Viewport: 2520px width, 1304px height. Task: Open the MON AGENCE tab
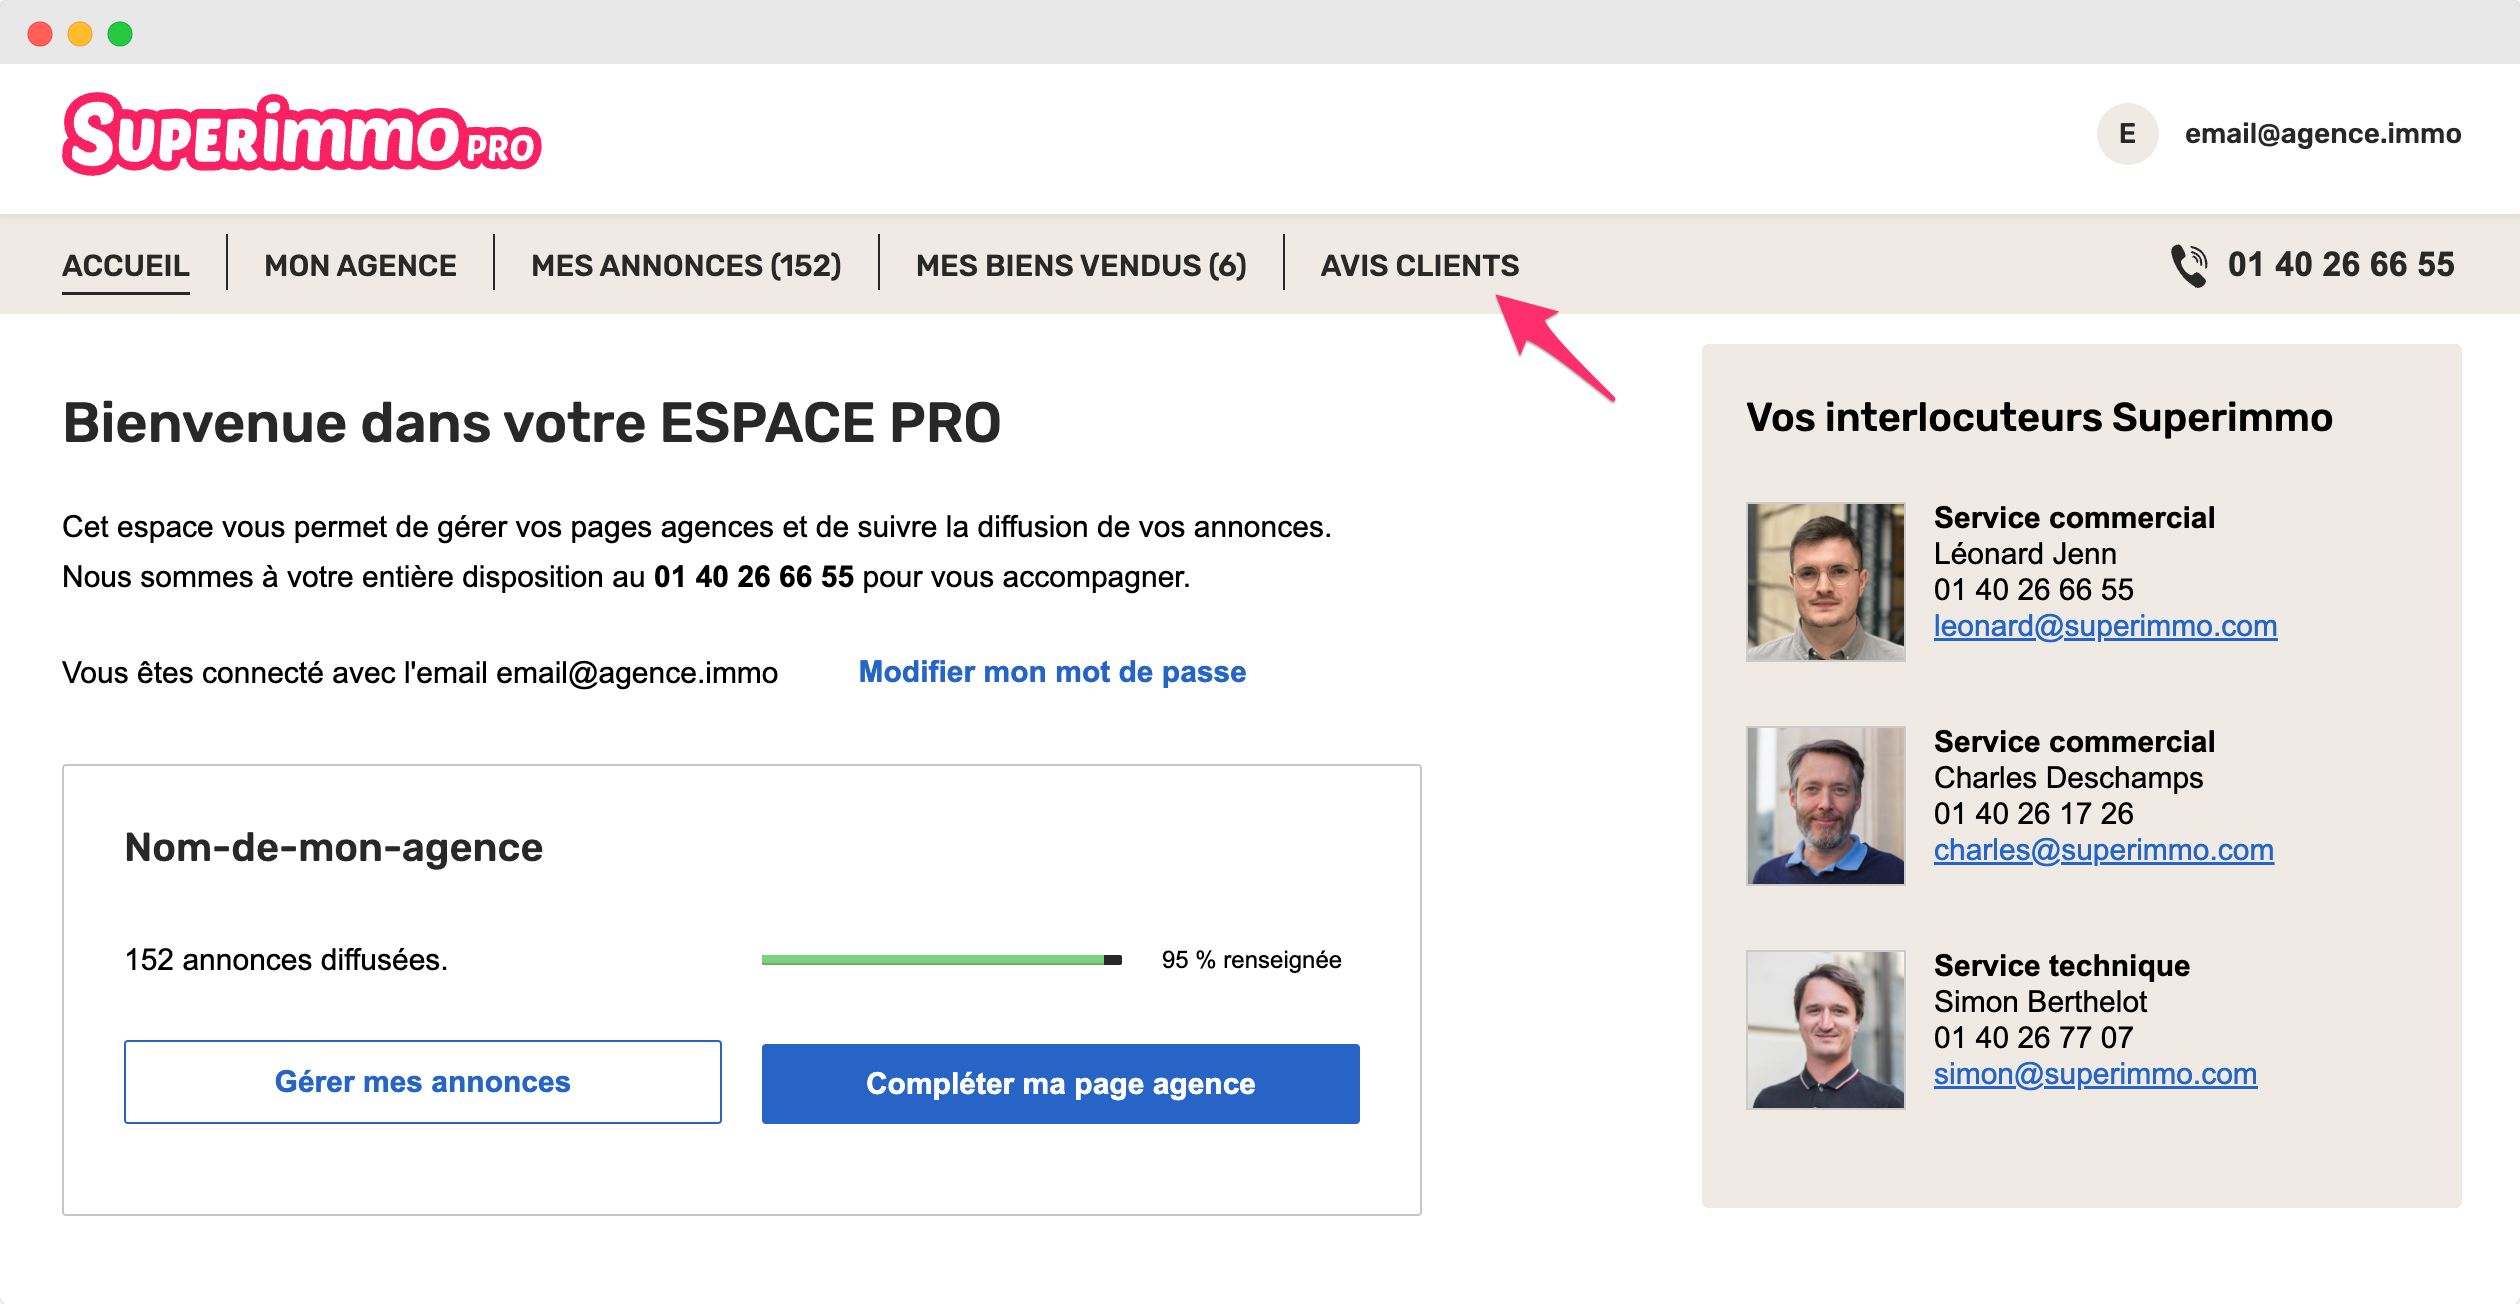(x=360, y=266)
